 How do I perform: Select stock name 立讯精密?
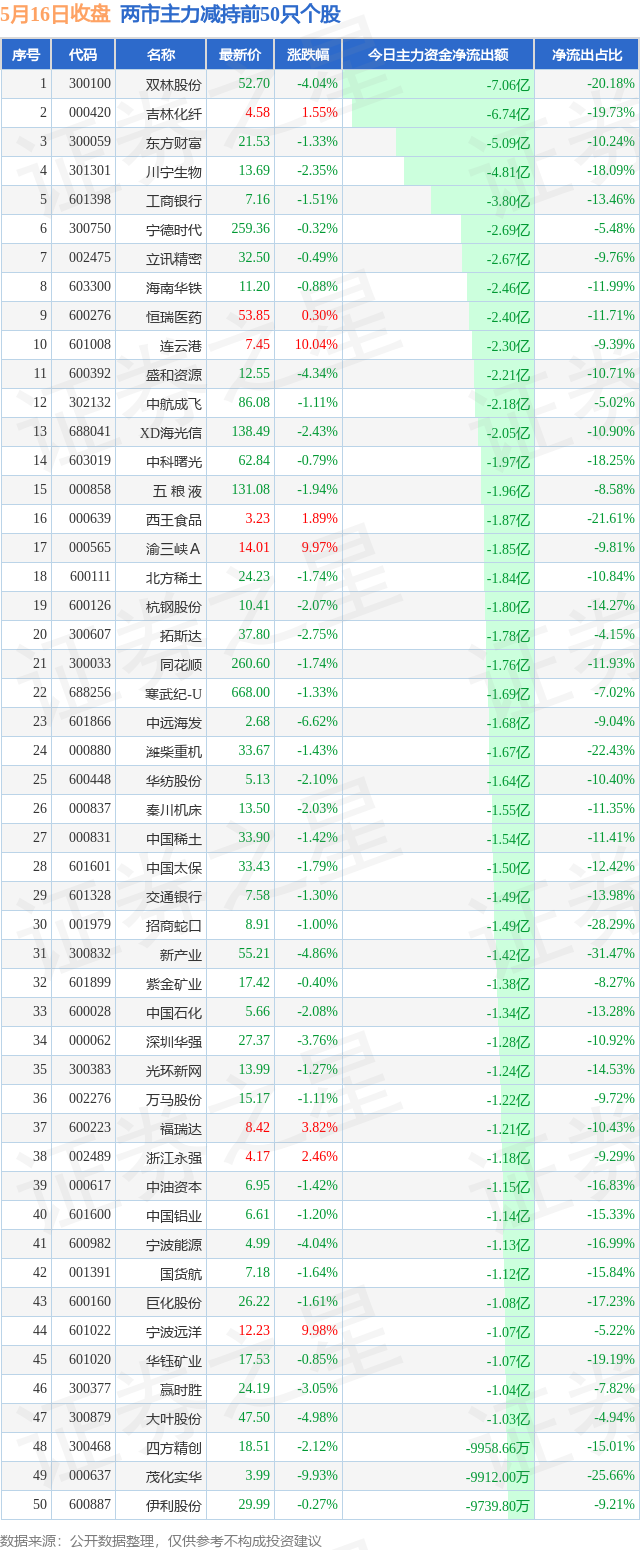[174, 258]
